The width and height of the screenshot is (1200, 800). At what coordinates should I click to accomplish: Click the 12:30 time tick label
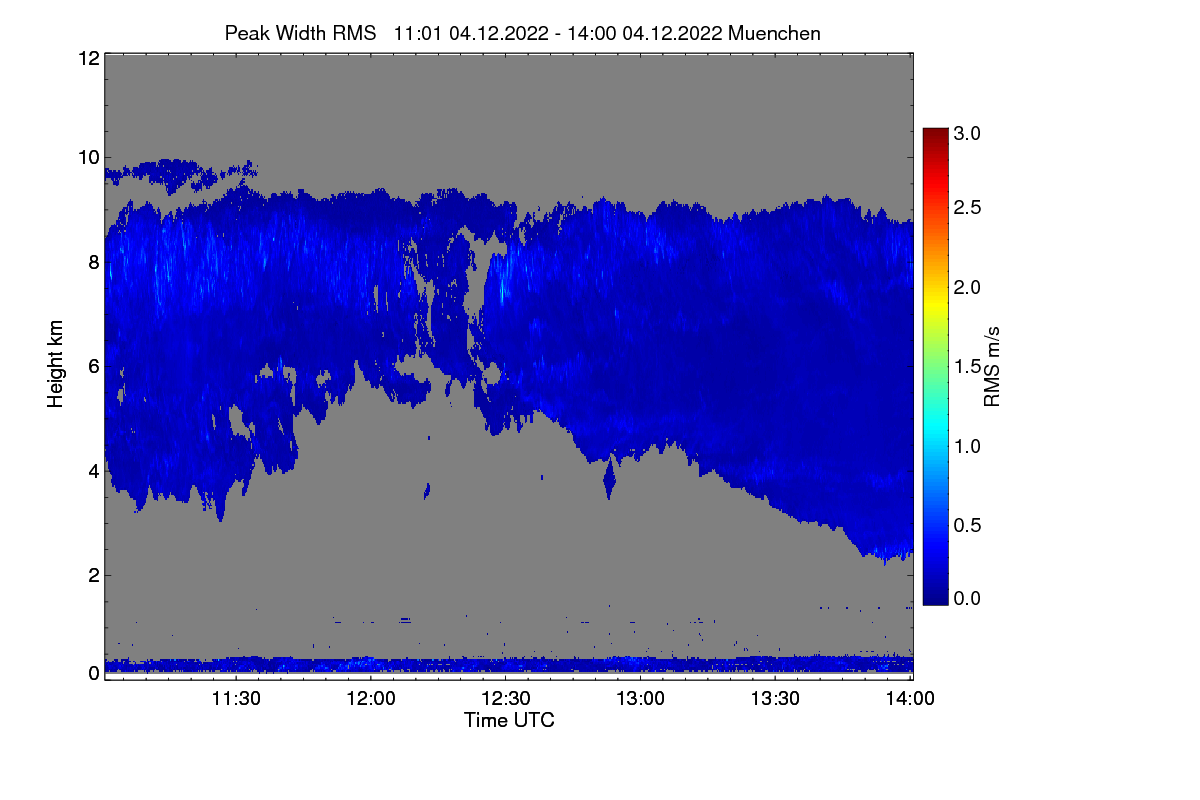point(506,699)
